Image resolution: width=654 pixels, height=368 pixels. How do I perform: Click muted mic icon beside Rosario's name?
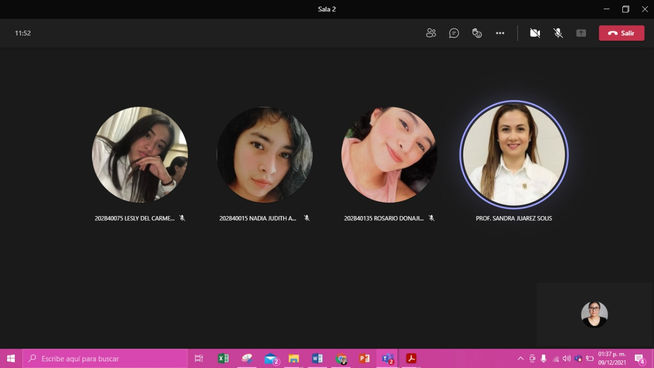(x=431, y=218)
